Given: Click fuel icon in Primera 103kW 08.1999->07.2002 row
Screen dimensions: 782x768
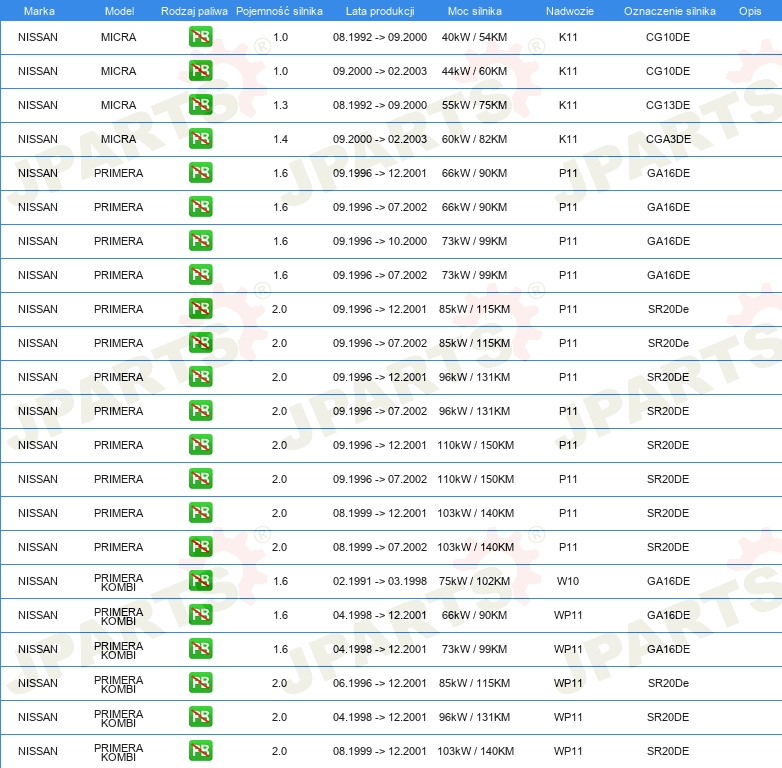Looking at the screenshot, I should (x=200, y=547).
